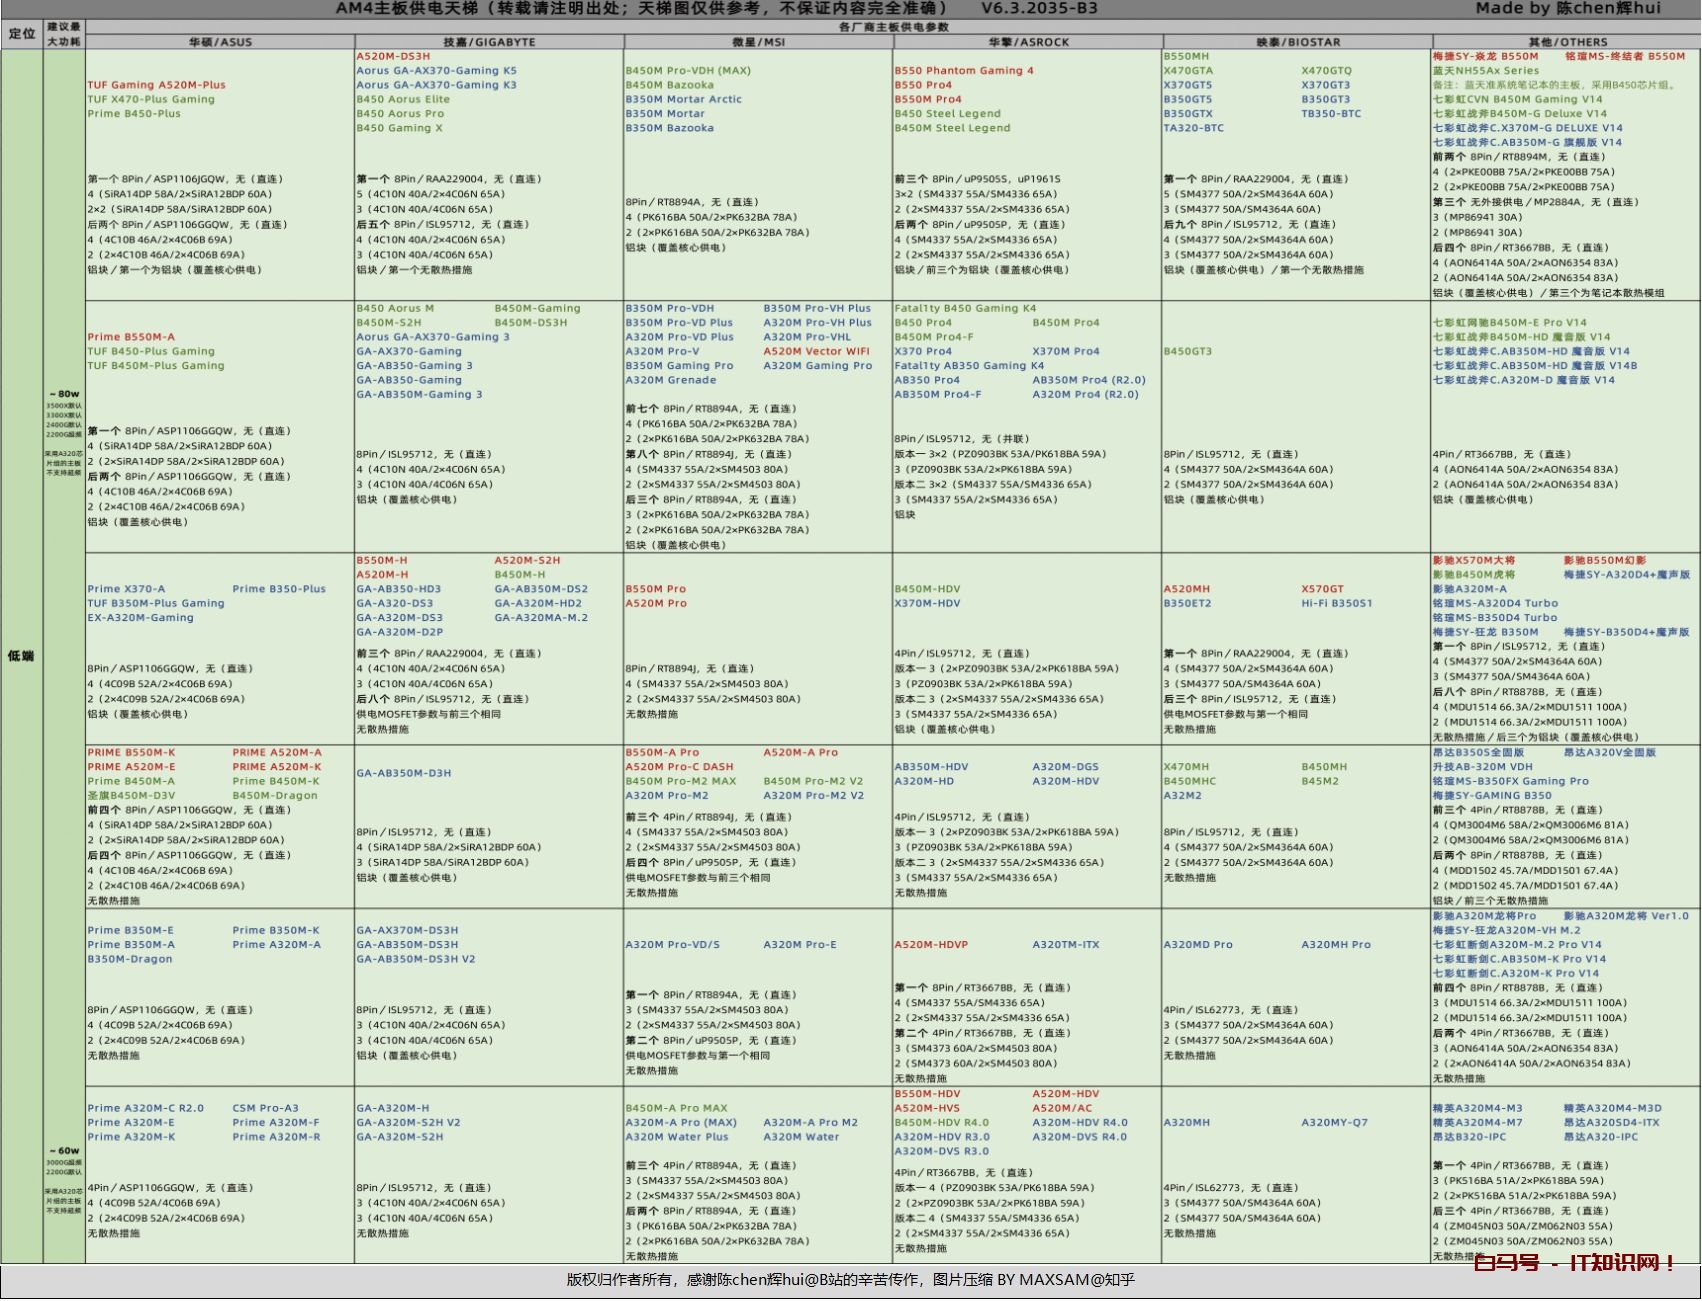Click the version number V6.3.2035-B3
The height and width of the screenshot is (1301, 1702).
pos(1039,9)
